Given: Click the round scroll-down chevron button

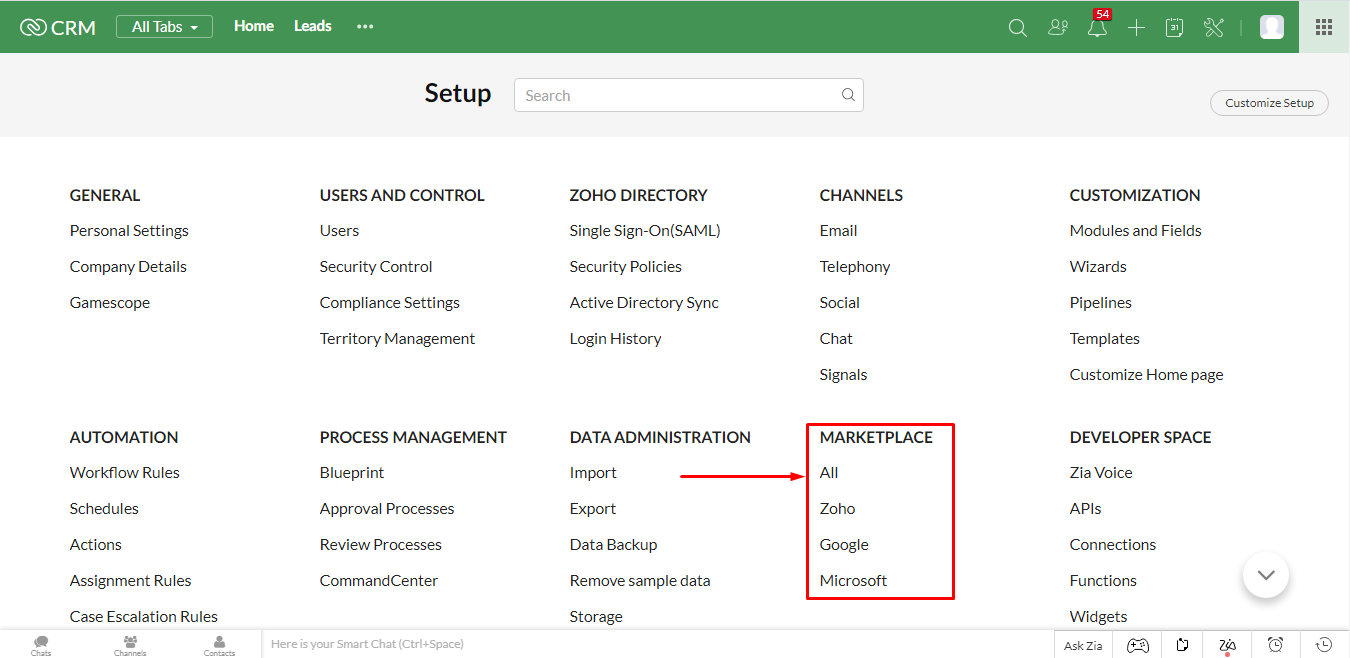Looking at the screenshot, I should pyautogui.click(x=1266, y=575).
